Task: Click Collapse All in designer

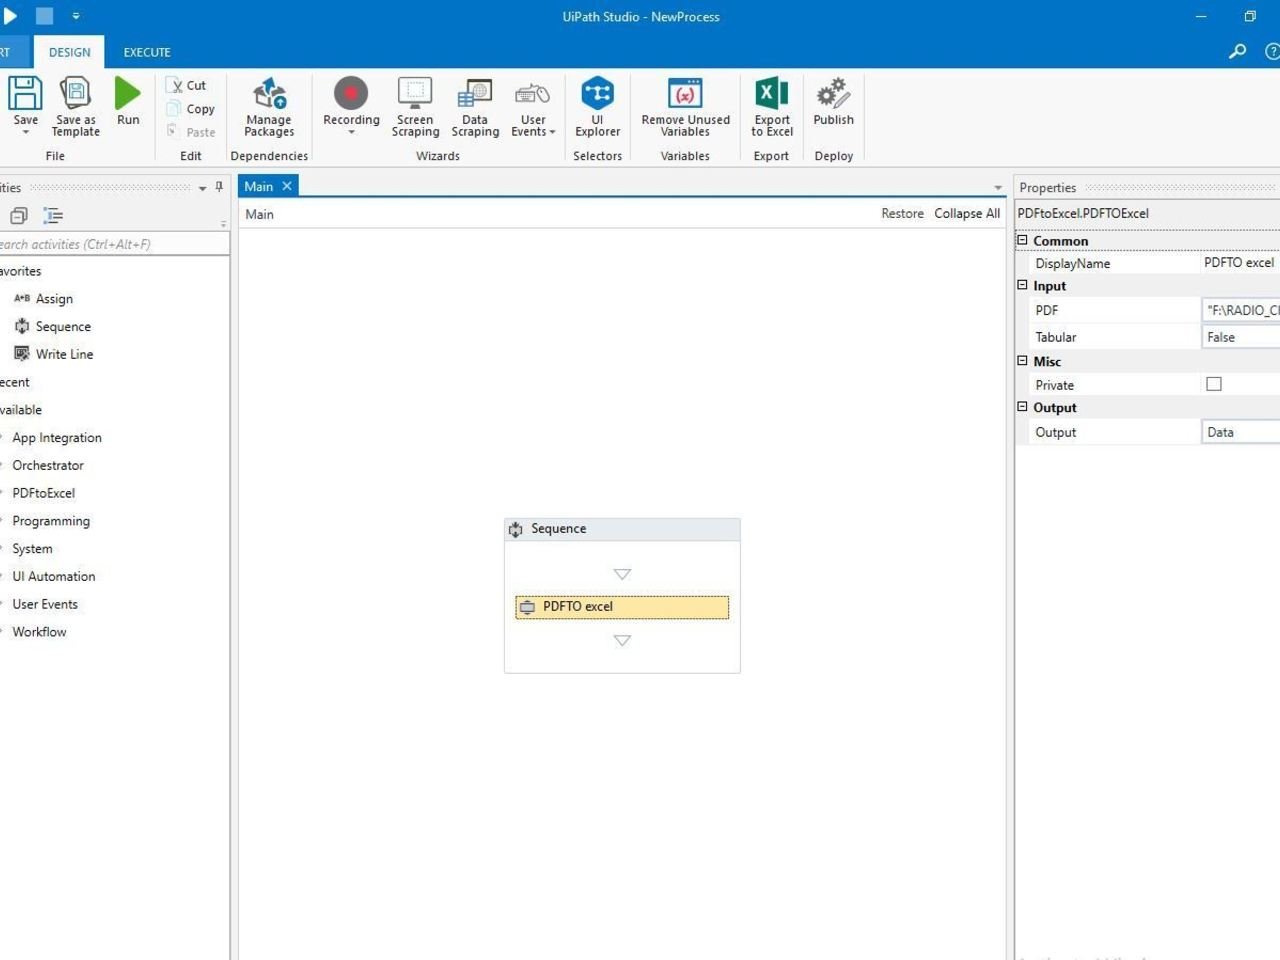Action: (x=967, y=213)
